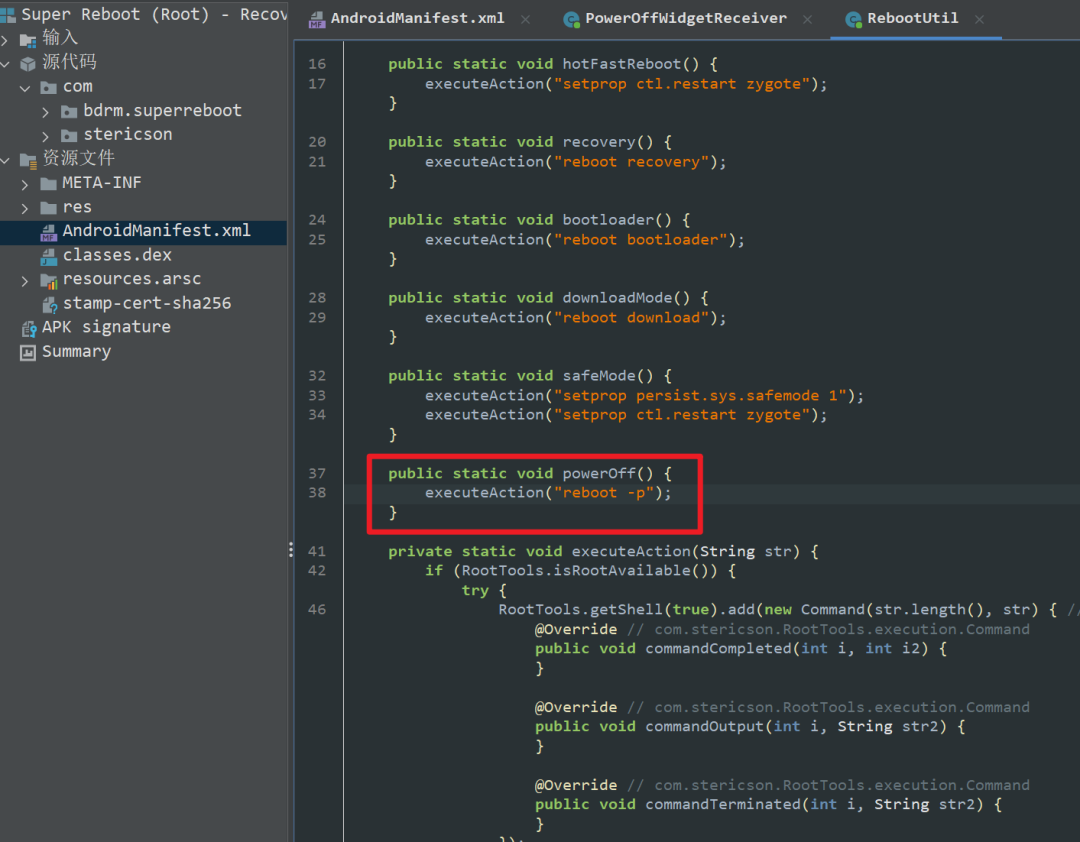Open the AndroidManifest.xml tab
The height and width of the screenshot is (842, 1080).
click(x=417, y=19)
